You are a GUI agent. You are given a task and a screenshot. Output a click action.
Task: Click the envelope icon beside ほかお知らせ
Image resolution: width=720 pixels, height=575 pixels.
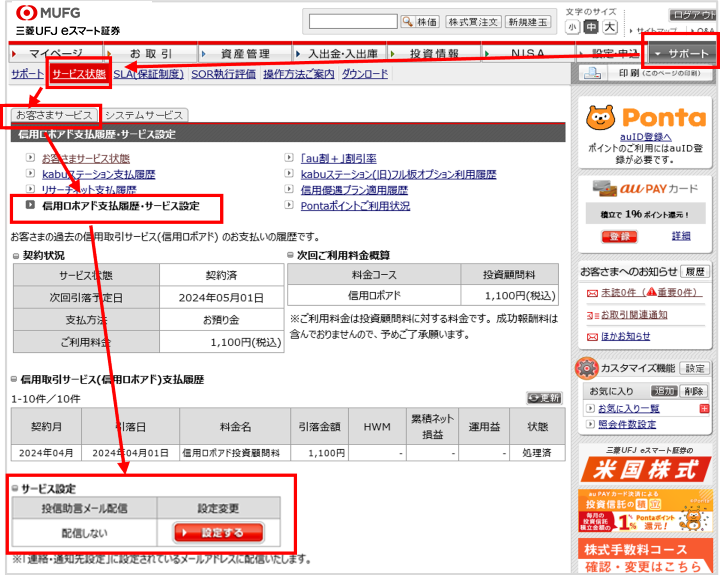[592, 337]
